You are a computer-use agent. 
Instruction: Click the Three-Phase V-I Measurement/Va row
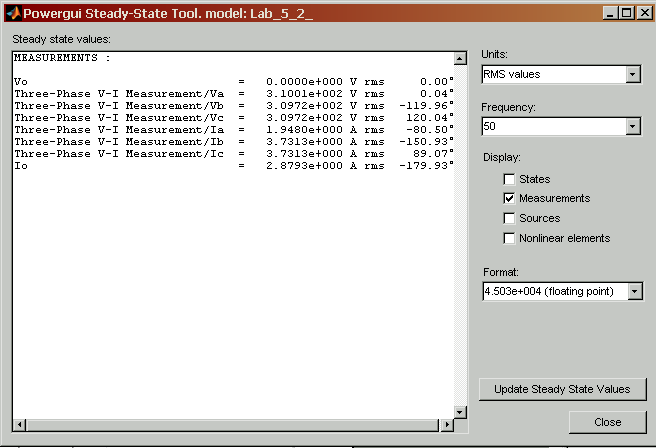234,94
